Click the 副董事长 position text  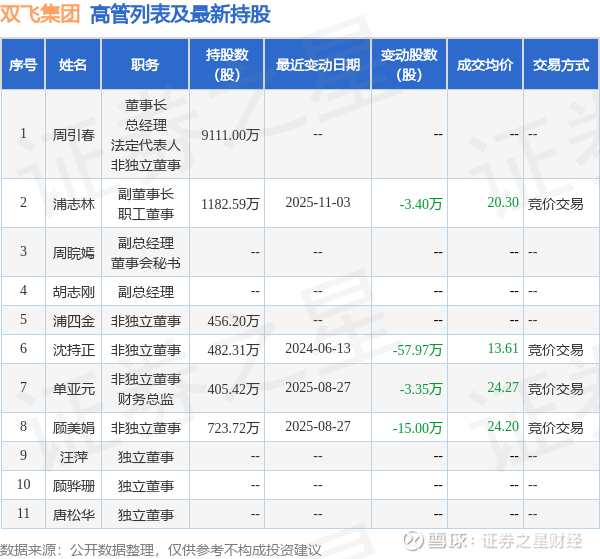click(x=145, y=194)
